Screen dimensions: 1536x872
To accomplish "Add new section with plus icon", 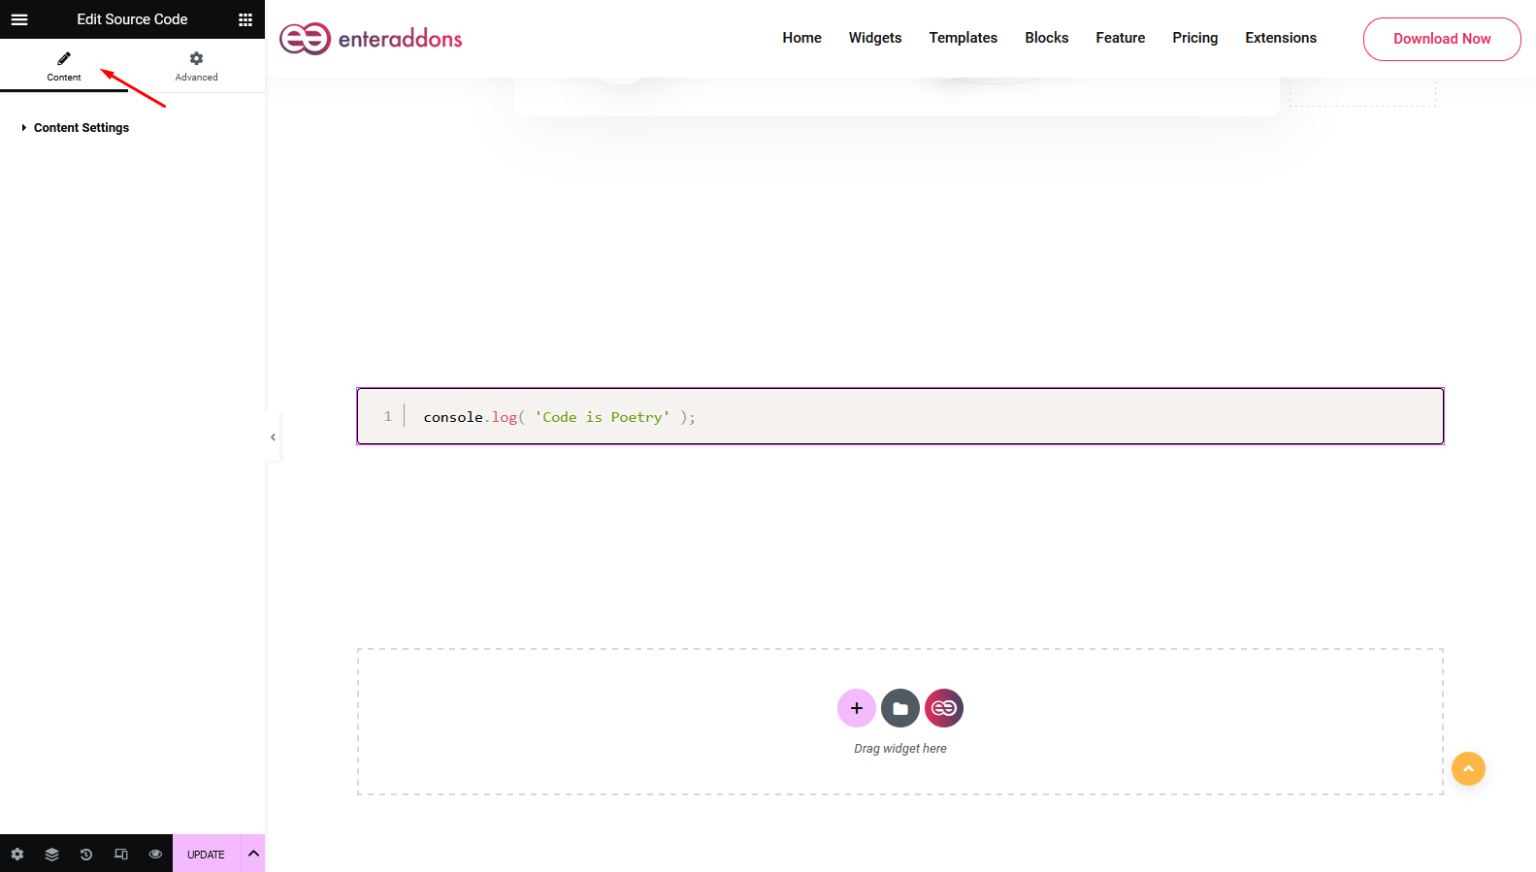I will 857,708.
